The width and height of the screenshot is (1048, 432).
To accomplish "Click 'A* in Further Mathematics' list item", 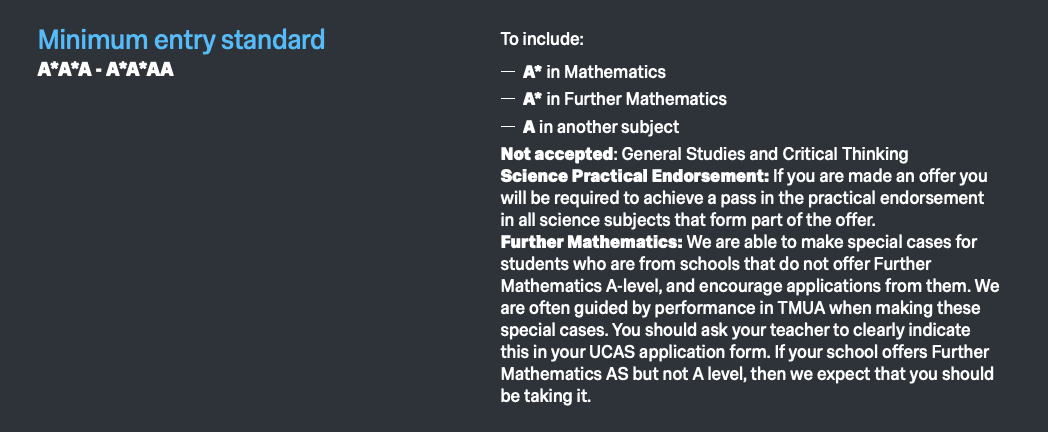I will tap(624, 99).
